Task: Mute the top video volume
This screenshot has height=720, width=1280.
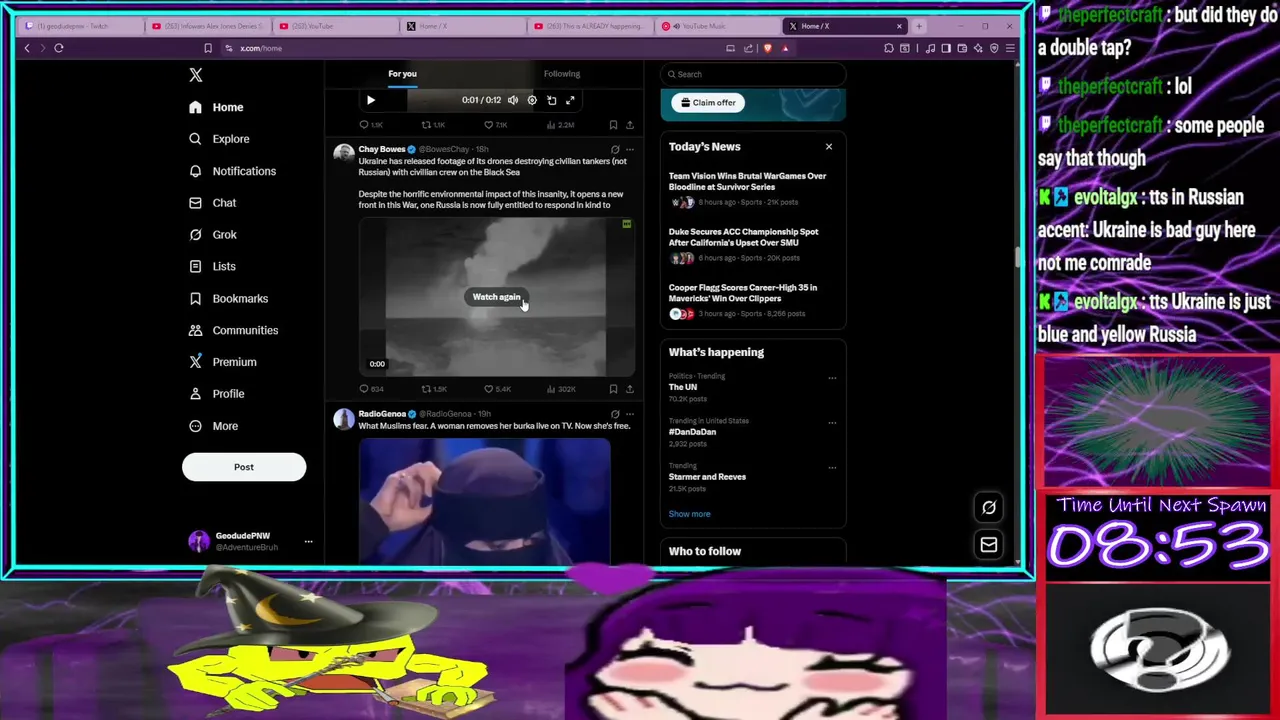Action: click(513, 100)
